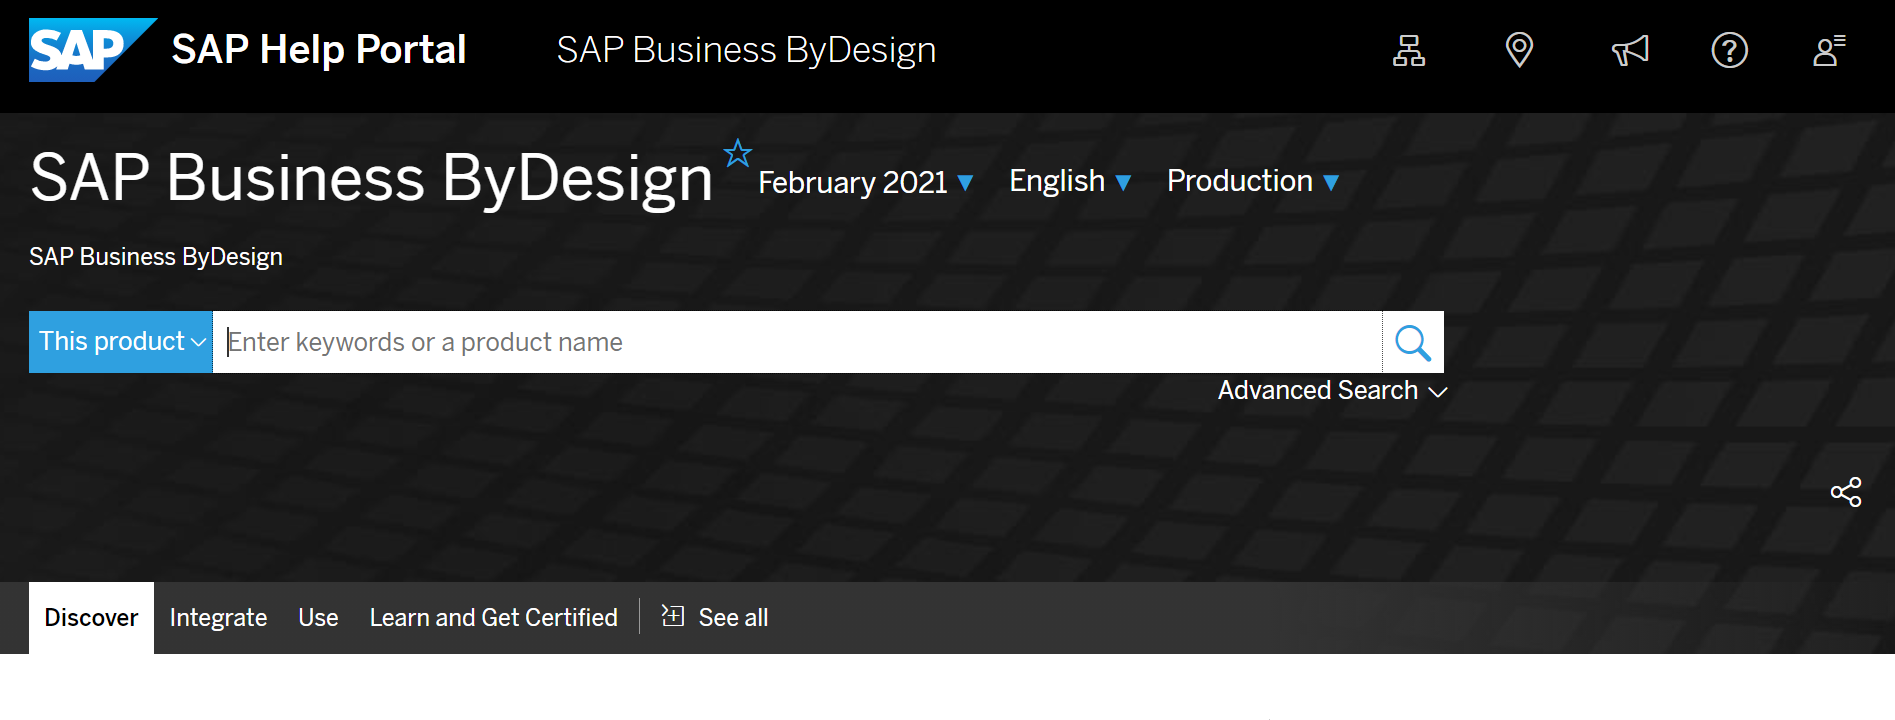The height and width of the screenshot is (720, 1895).
Task: Click the See all expand icon
Action: click(x=673, y=616)
